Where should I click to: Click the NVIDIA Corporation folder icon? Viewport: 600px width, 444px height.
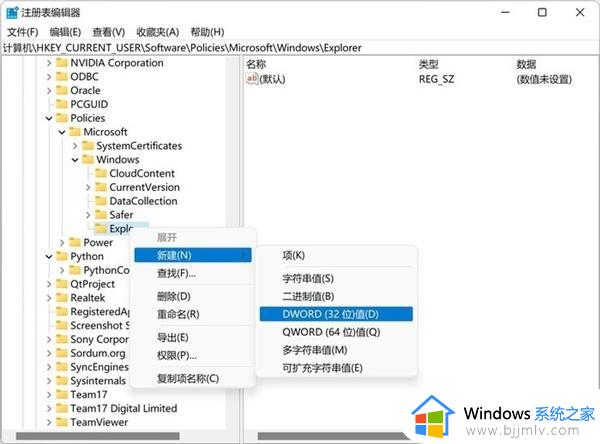click(62, 63)
